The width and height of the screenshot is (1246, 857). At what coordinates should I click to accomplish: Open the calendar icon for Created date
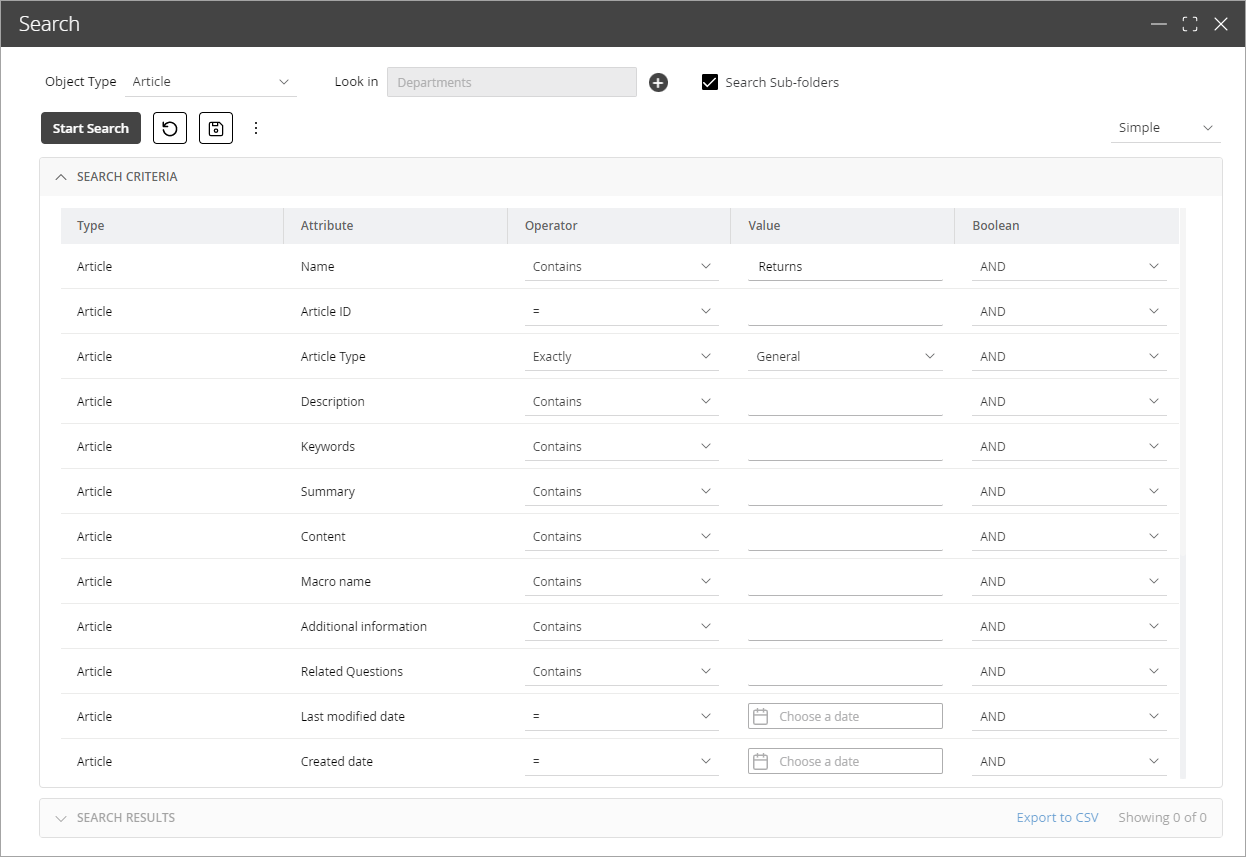761,761
